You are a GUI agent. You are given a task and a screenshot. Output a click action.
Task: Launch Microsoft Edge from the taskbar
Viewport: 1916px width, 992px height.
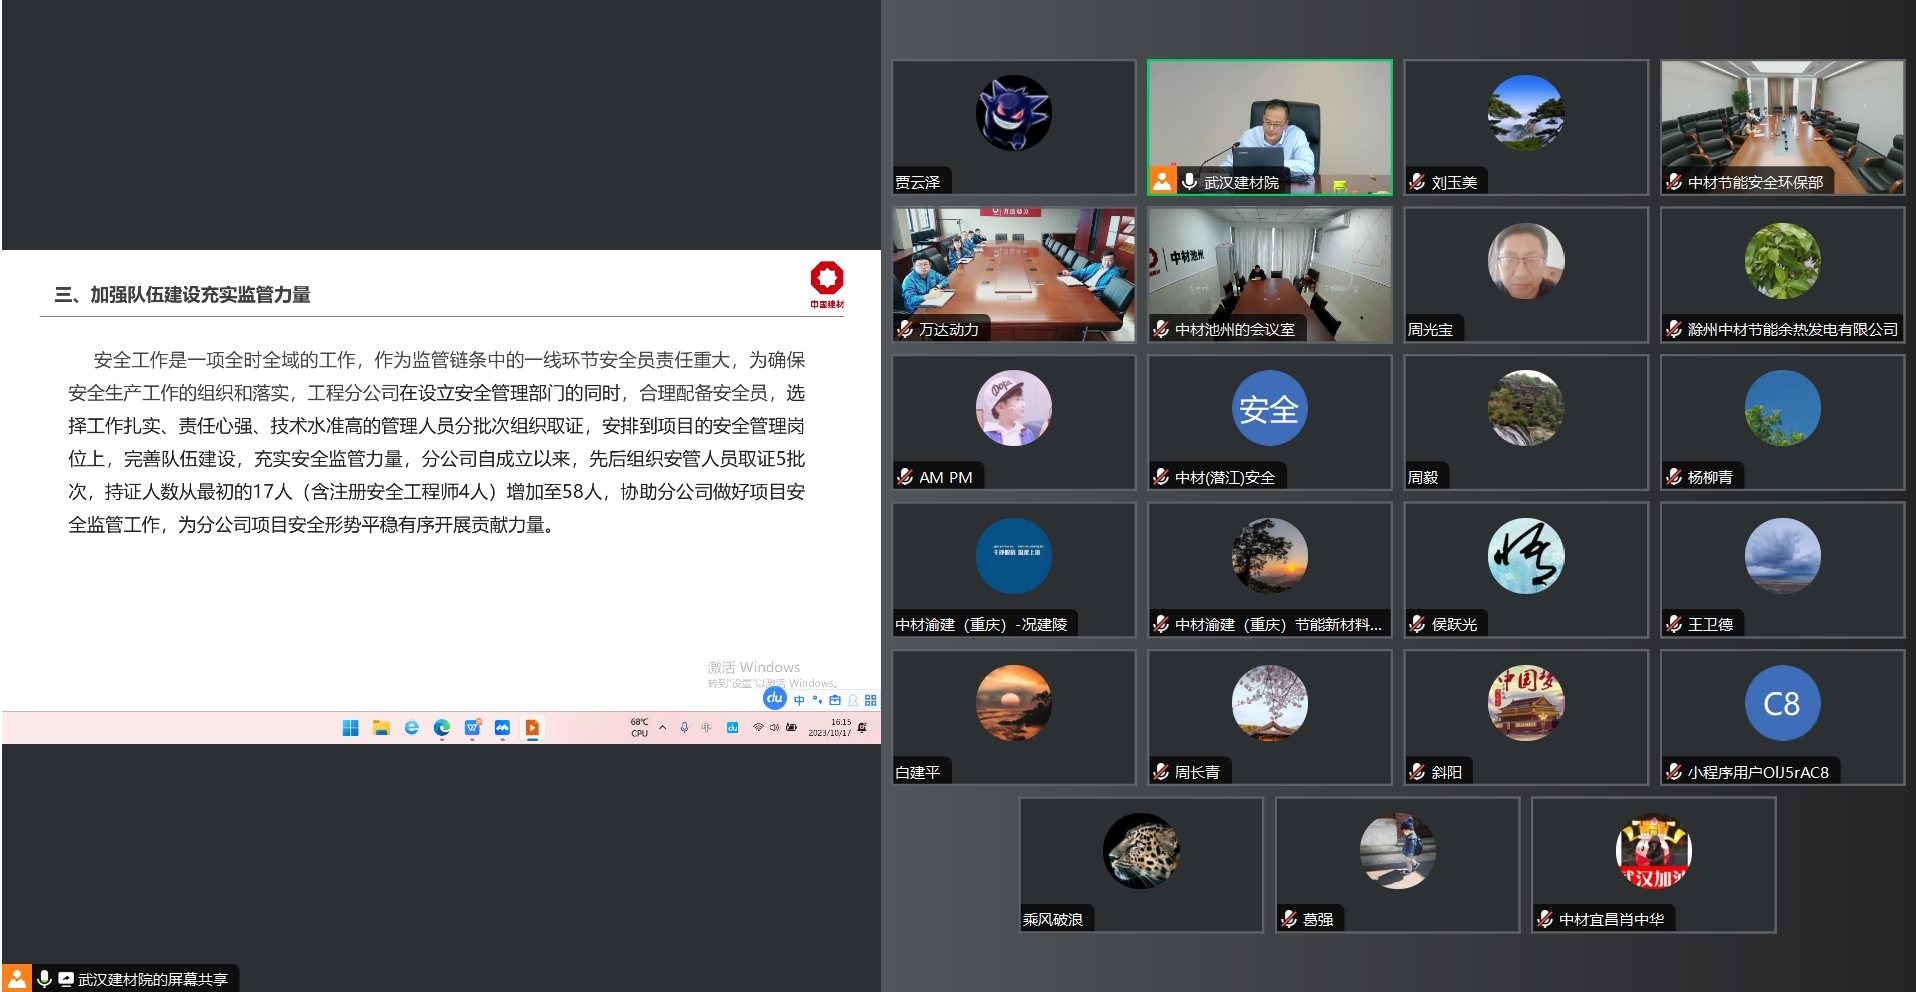(442, 728)
